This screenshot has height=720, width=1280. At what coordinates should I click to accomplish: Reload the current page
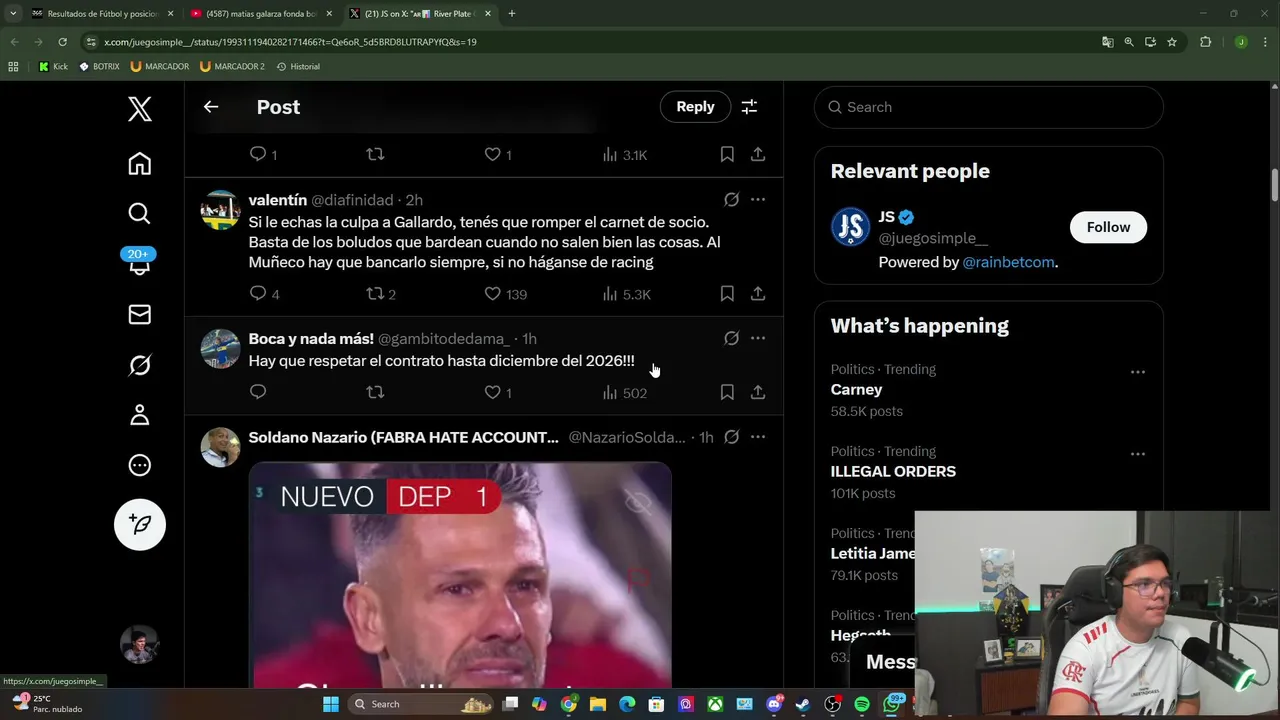click(x=62, y=42)
